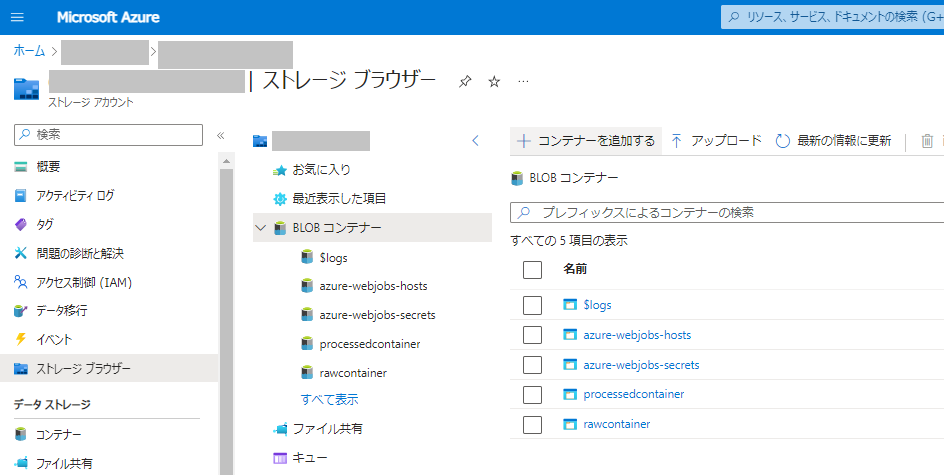Open 問題の診断と解決 menu item
This screenshot has height=475, width=944.
[80, 253]
